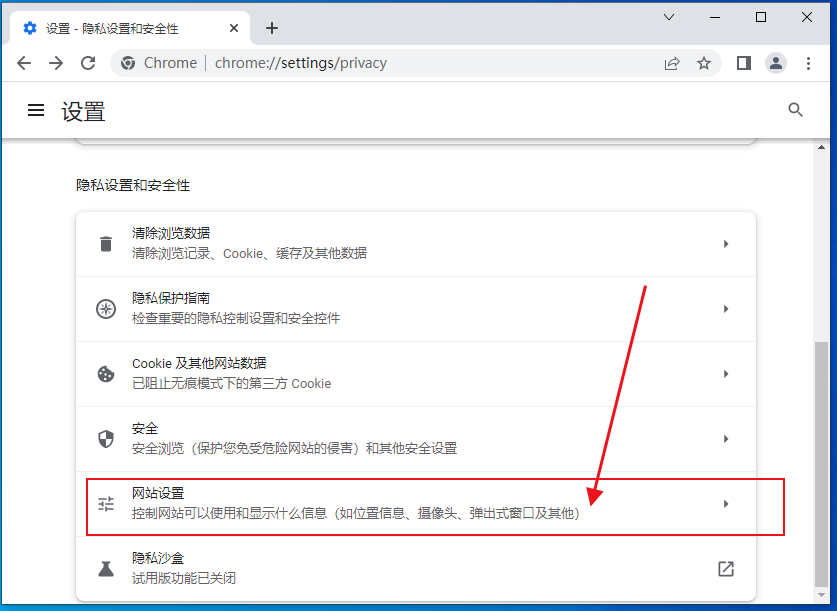837x611 pixels.
Task: Click text 清除浏览记录、Cookie、缓存及其他数据
Action: point(249,253)
